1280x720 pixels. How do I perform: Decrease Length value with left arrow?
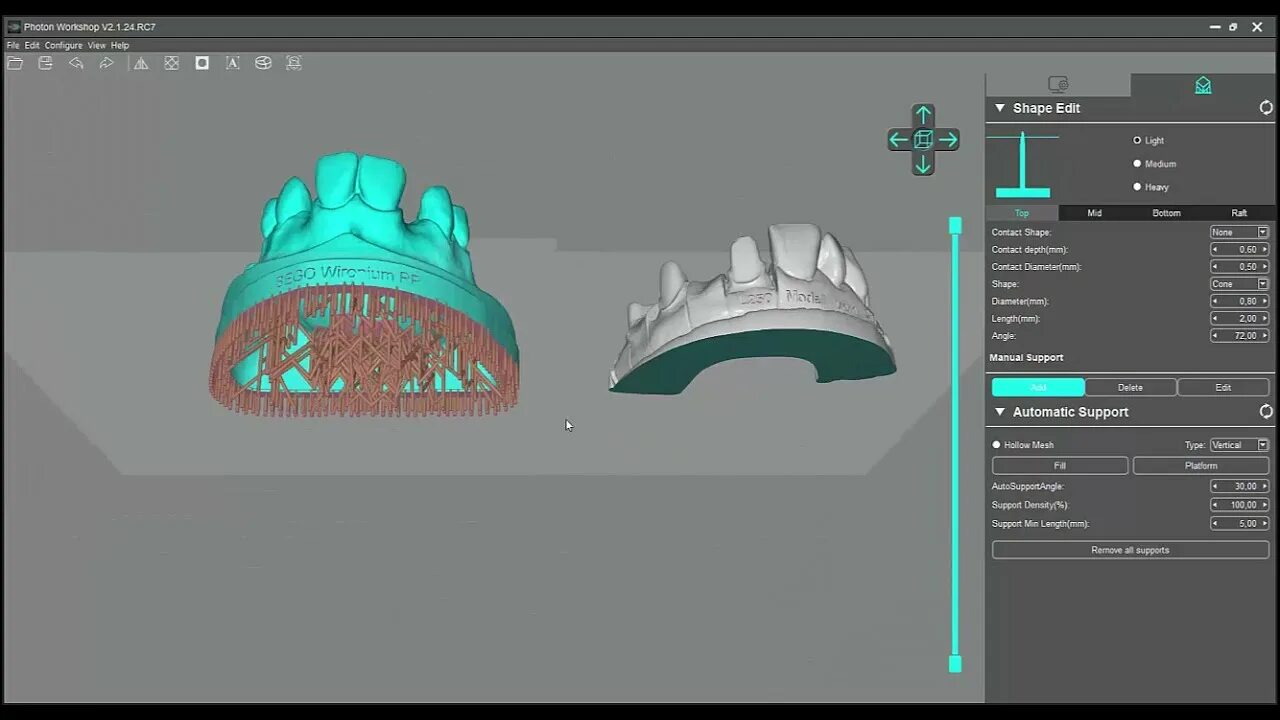pyautogui.click(x=1216, y=319)
